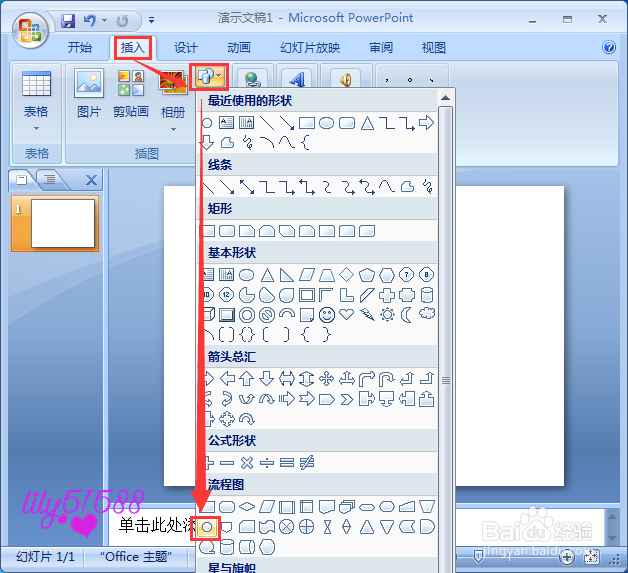Click the hyperlink globe icon
The image size is (628, 573).
(x=253, y=79)
